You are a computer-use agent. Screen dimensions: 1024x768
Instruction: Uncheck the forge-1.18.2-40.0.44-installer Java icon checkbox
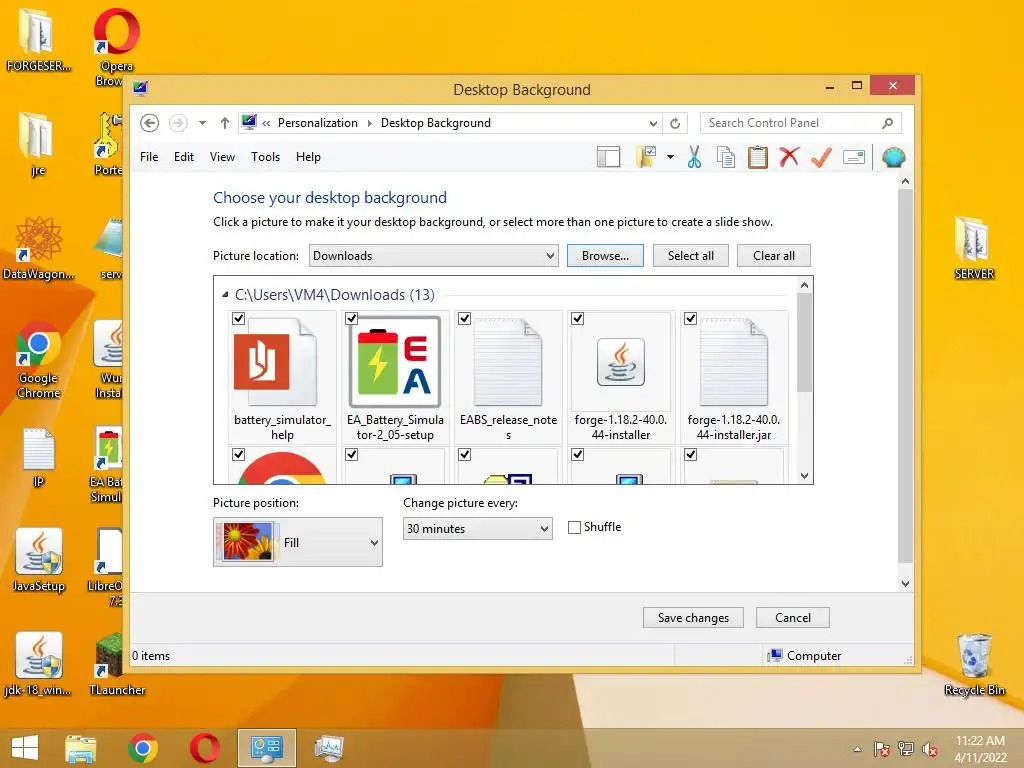click(x=577, y=319)
